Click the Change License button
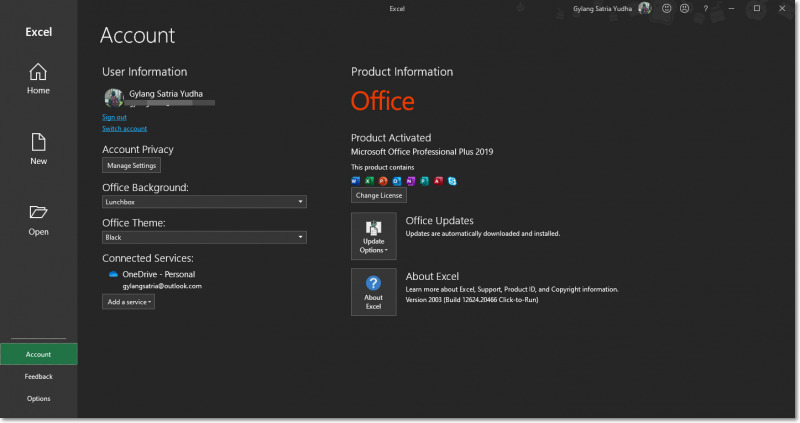Viewport: 800px width, 423px height. 379,195
